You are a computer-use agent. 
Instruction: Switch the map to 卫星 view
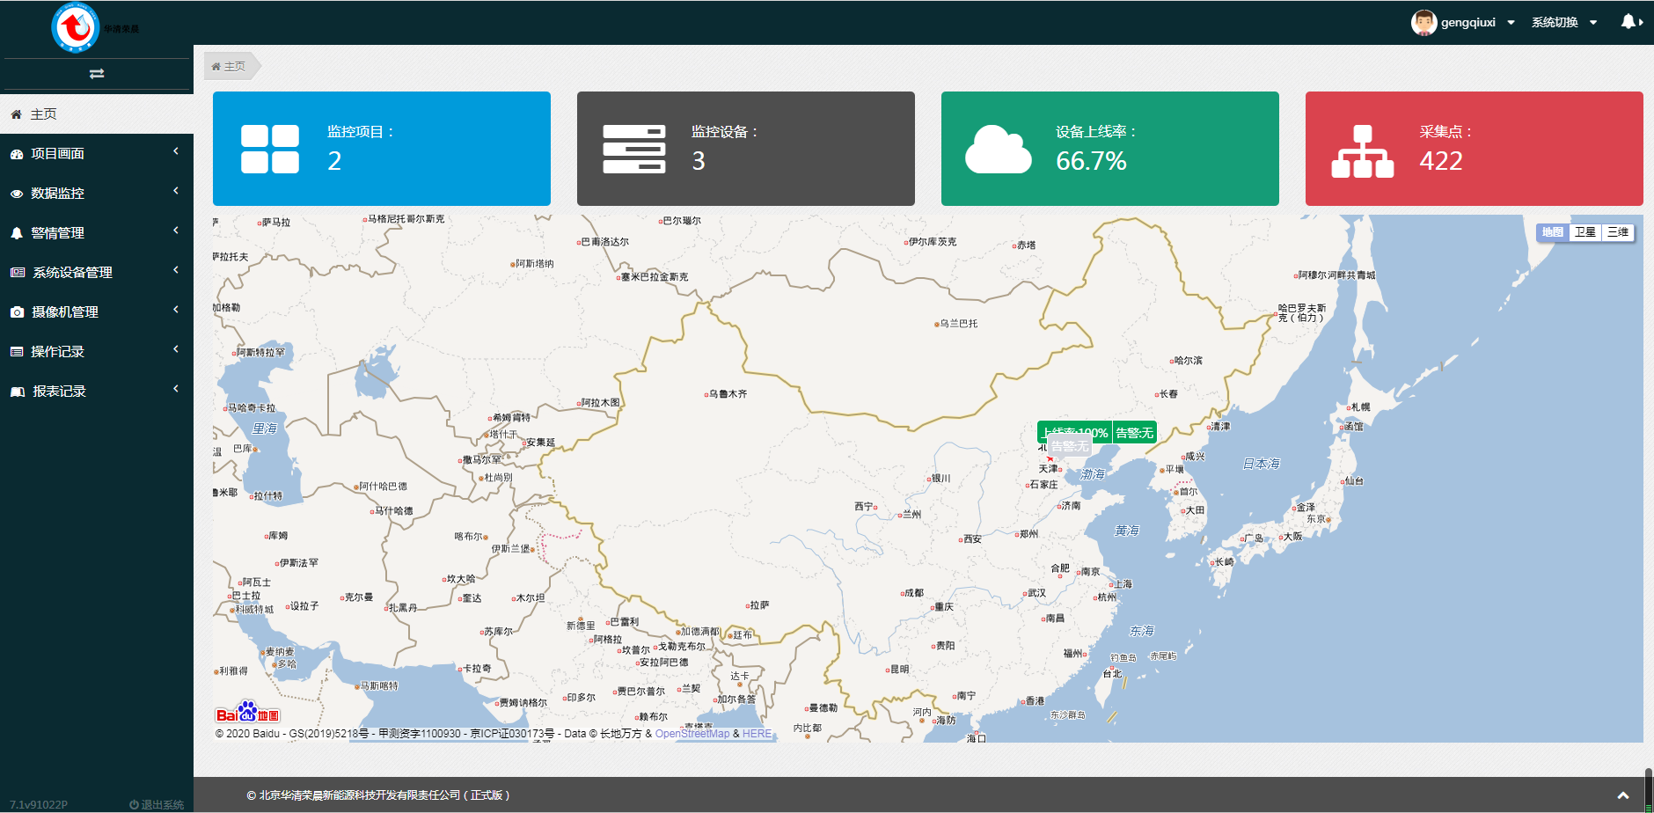pos(1585,232)
